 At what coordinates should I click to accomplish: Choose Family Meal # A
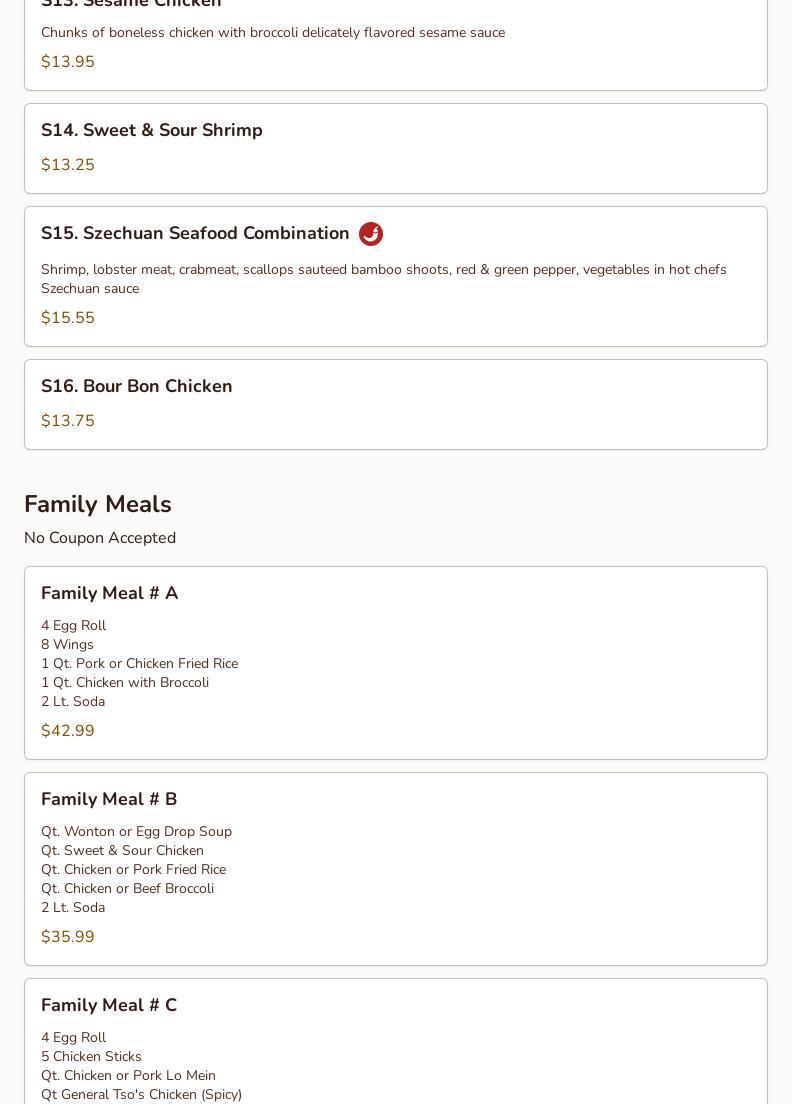[110, 594]
